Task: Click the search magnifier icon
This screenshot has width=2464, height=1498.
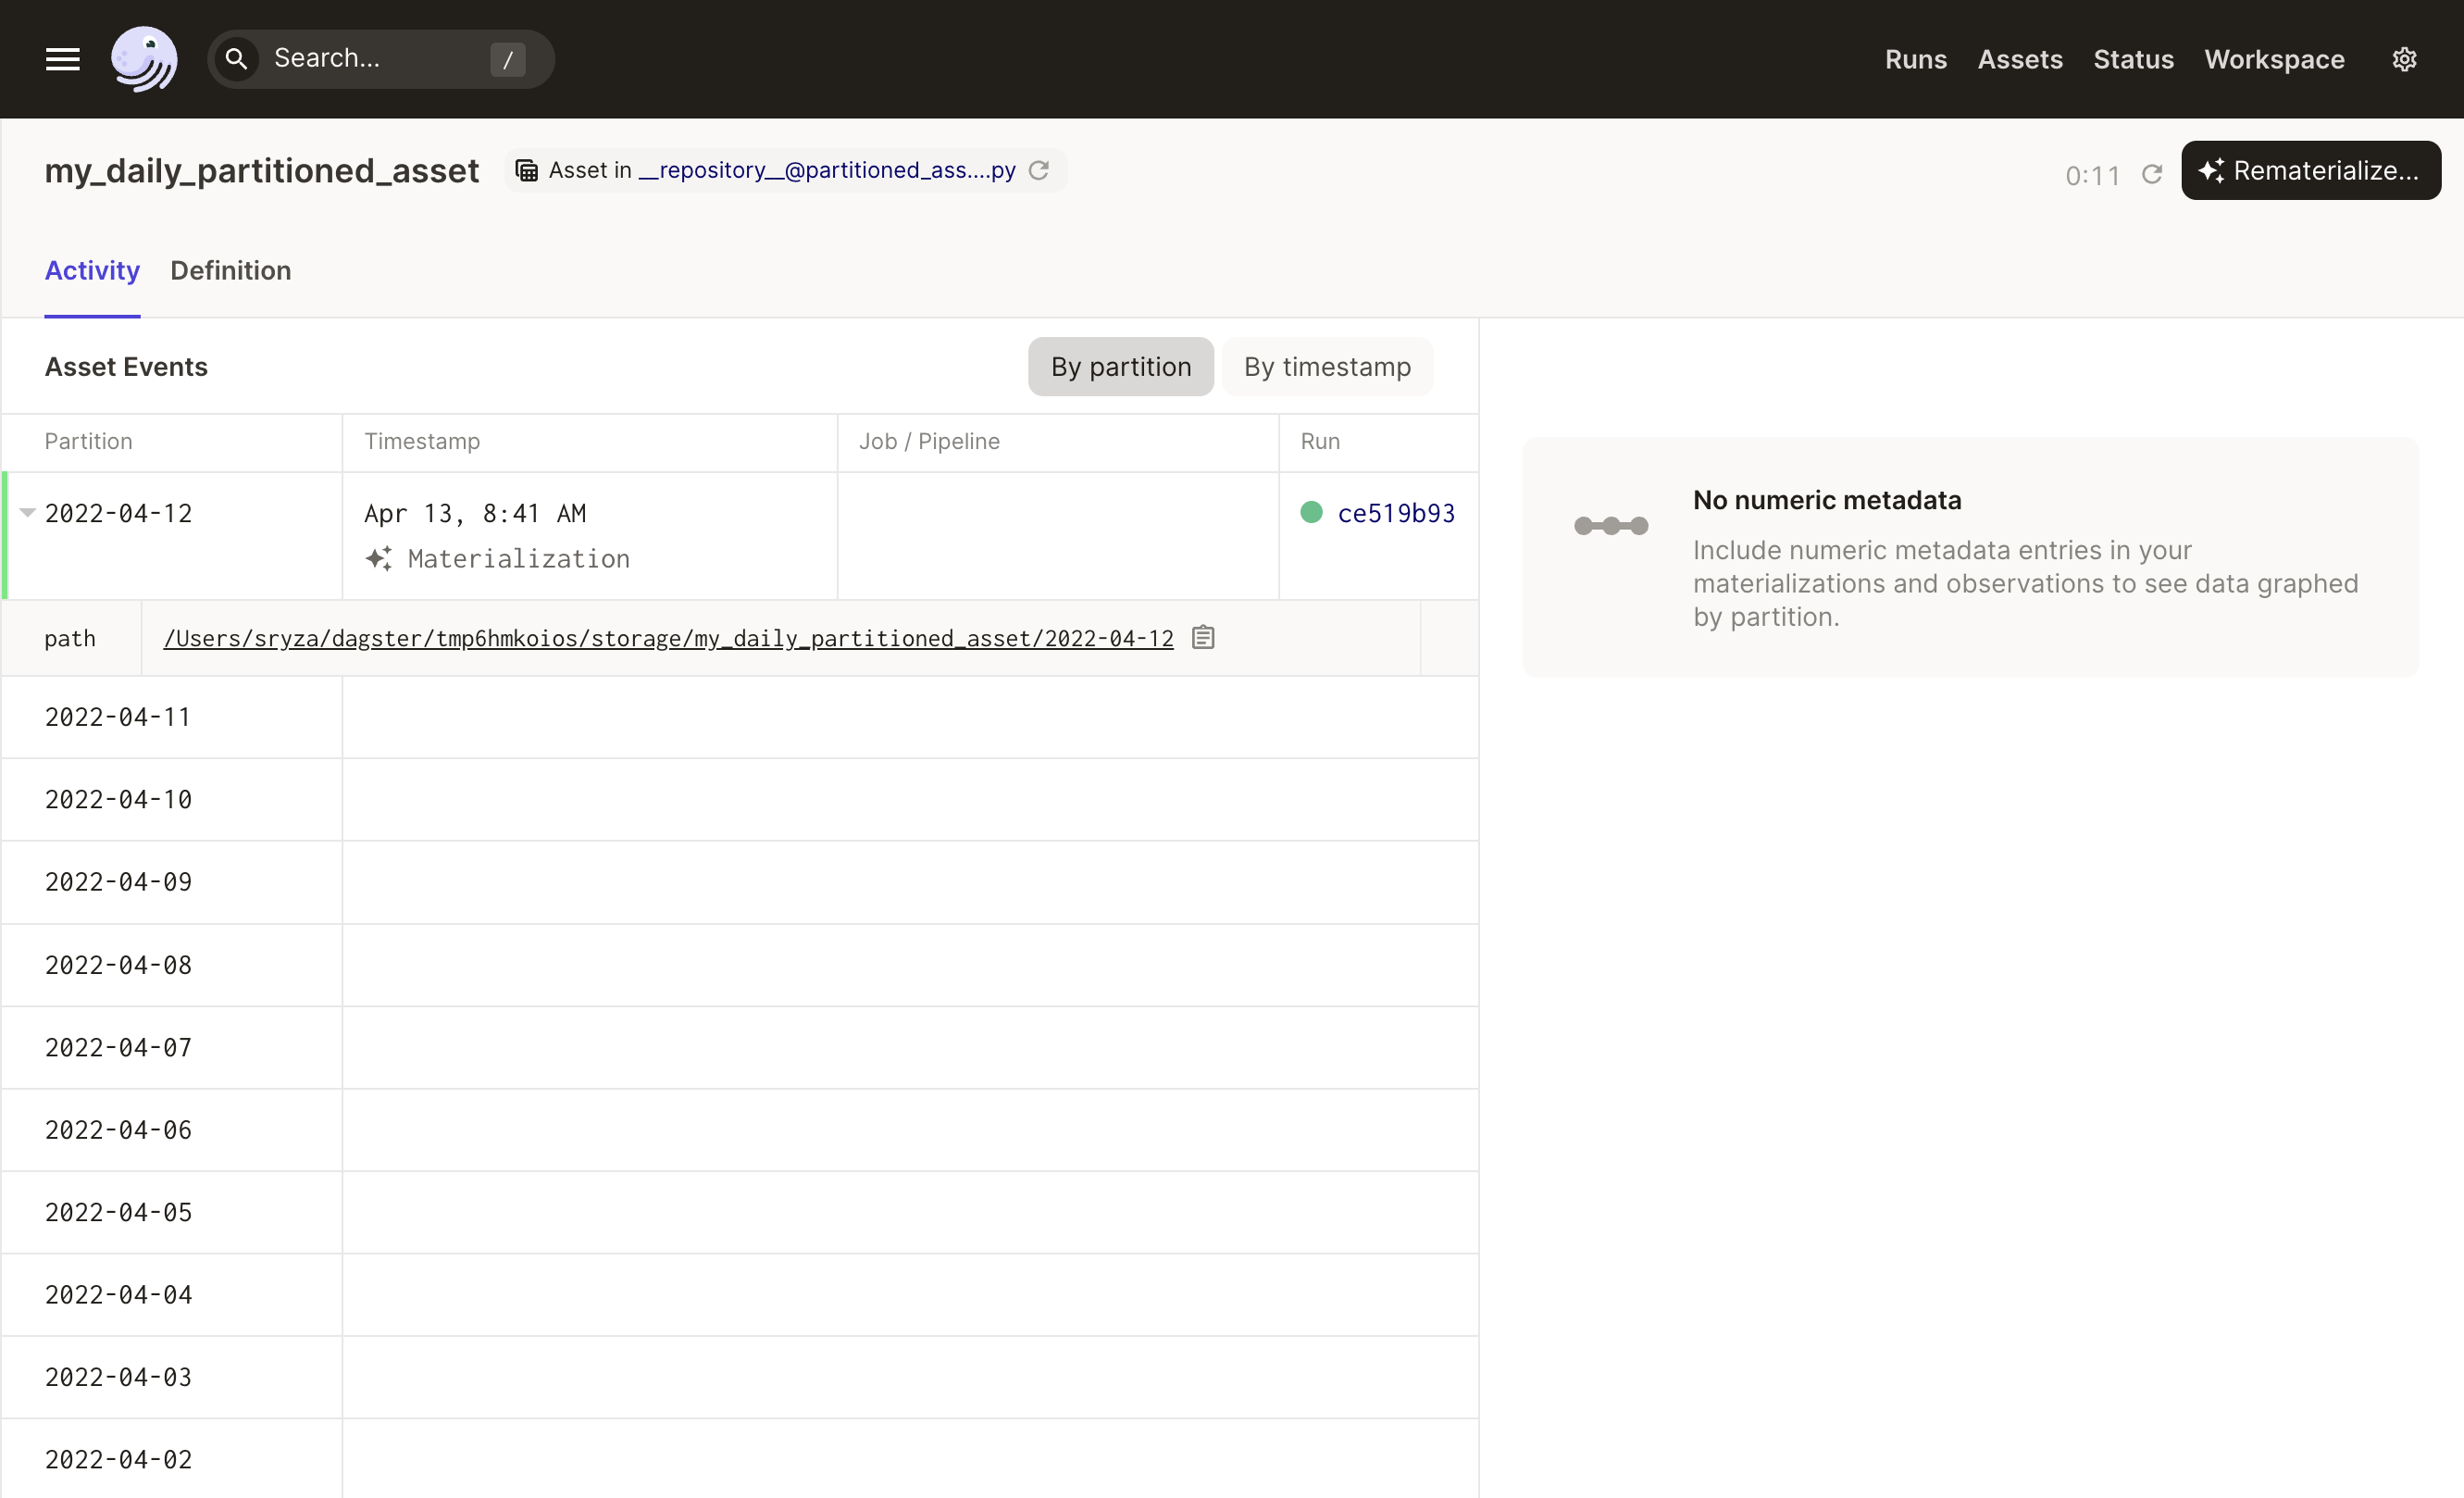Action: pyautogui.click(x=238, y=58)
